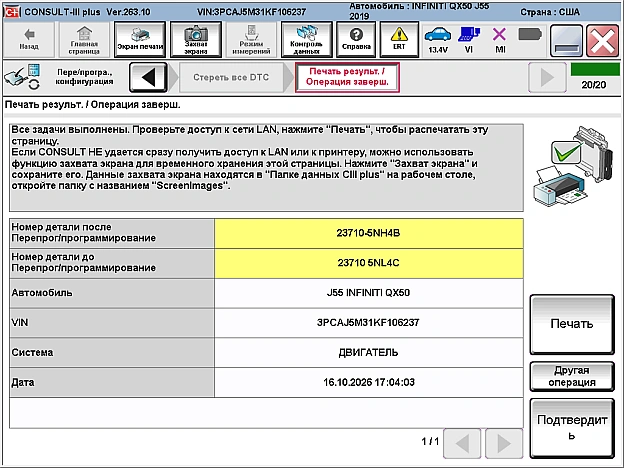Click the Ver.263.10 version text
This screenshot has width=624, height=468.
(129, 12)
